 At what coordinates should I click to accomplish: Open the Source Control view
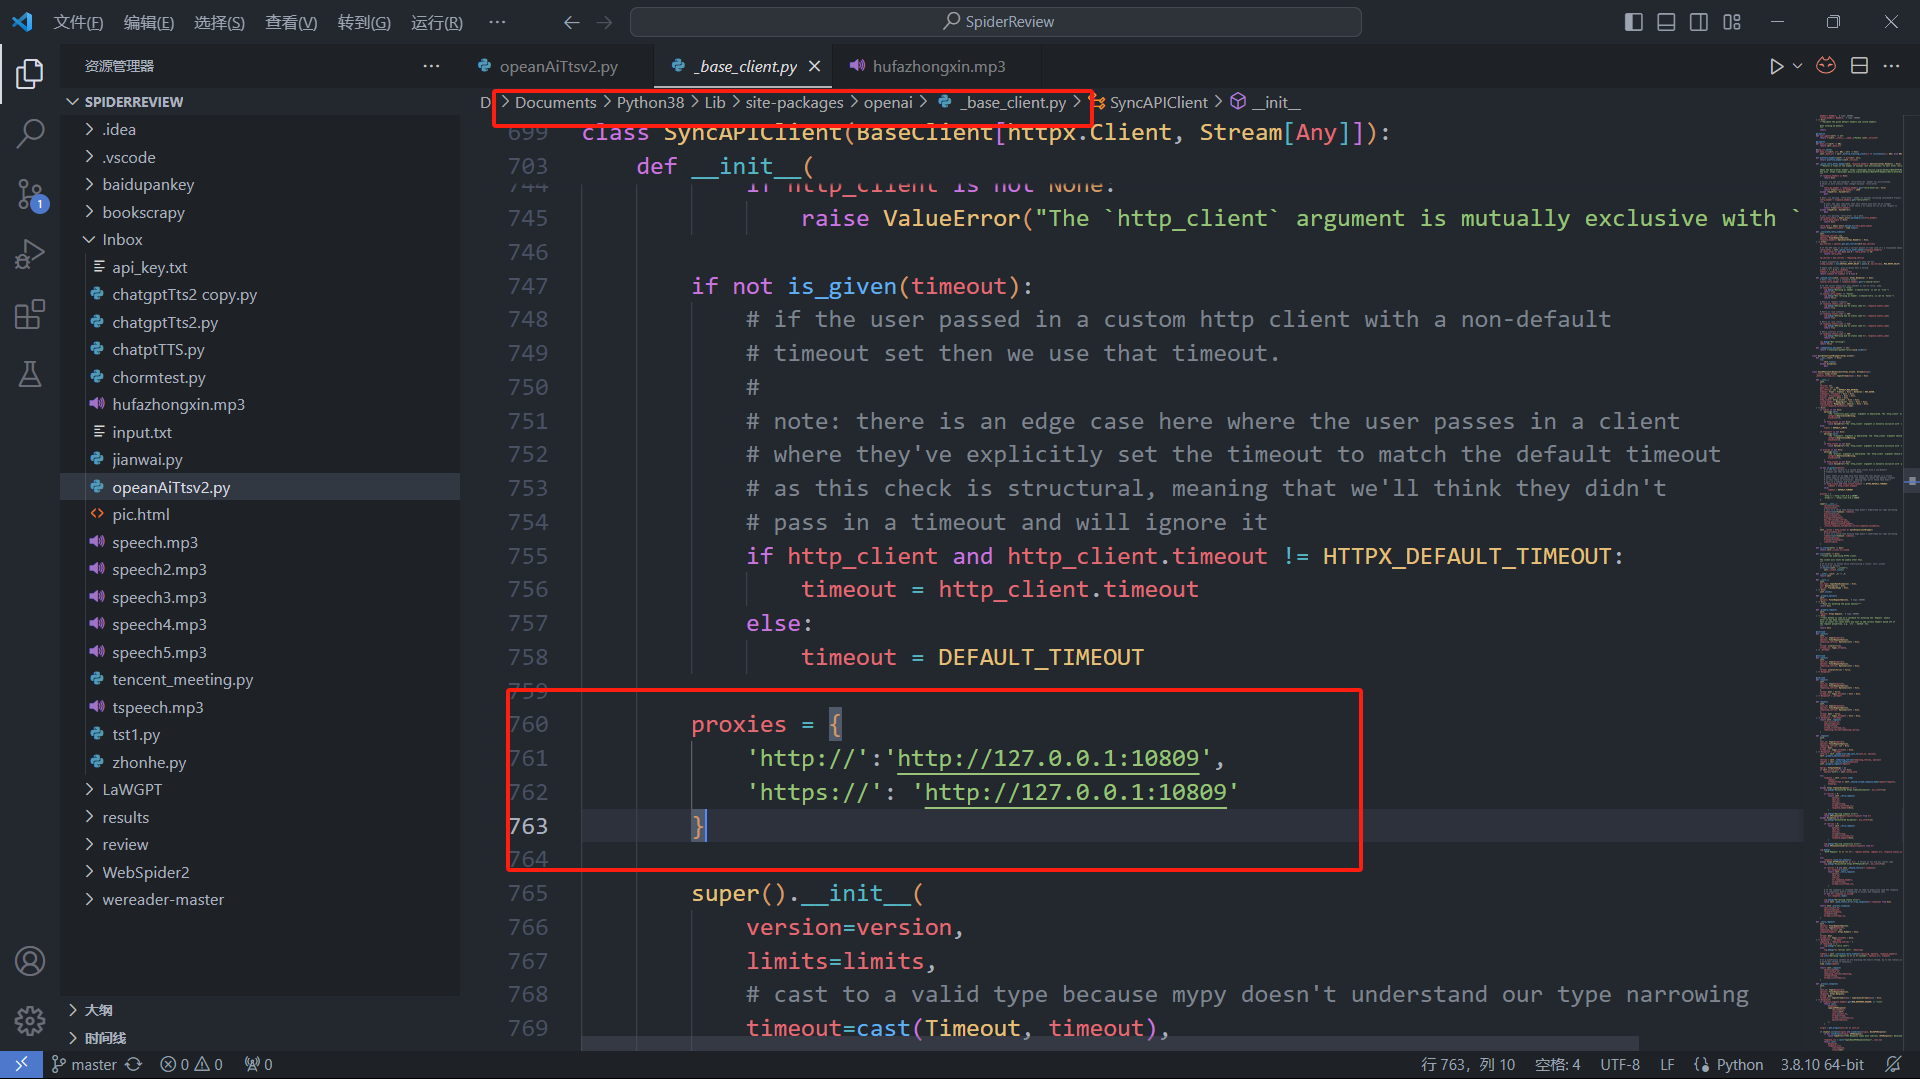coord(30,194)
